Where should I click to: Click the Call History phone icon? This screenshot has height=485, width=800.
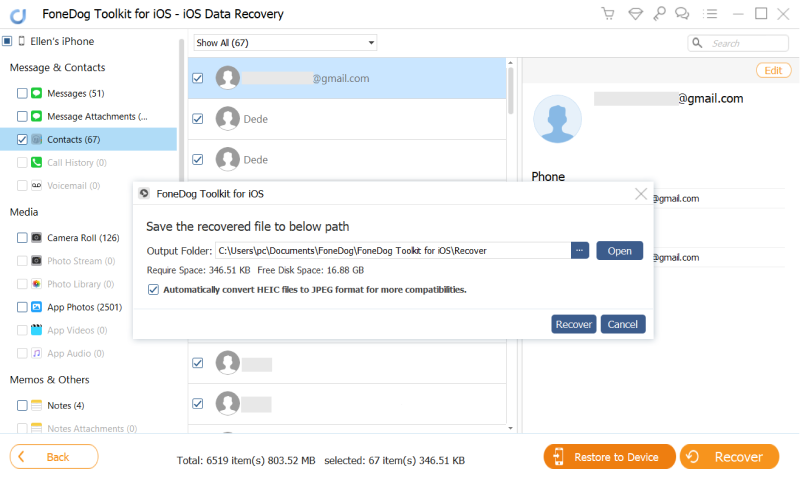tap(36, 162)
